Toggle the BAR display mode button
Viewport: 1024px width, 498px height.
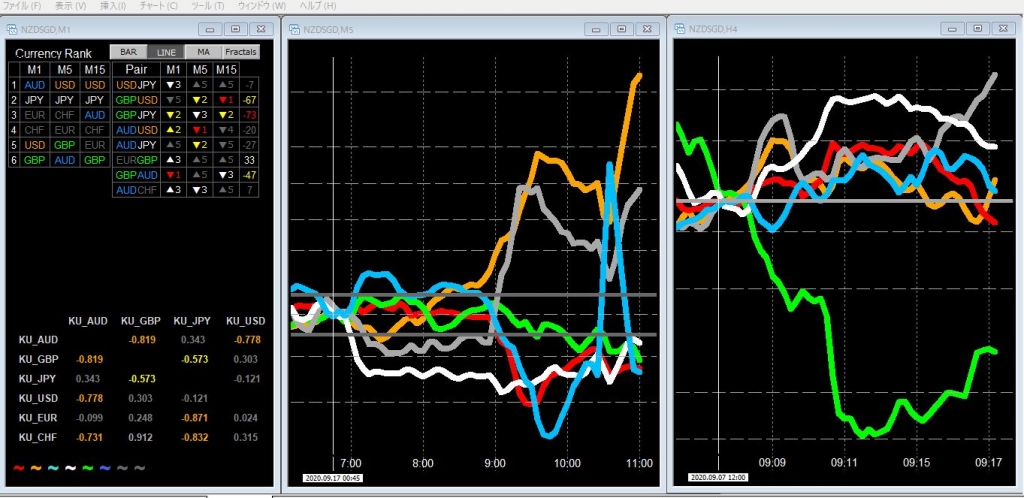129,52
